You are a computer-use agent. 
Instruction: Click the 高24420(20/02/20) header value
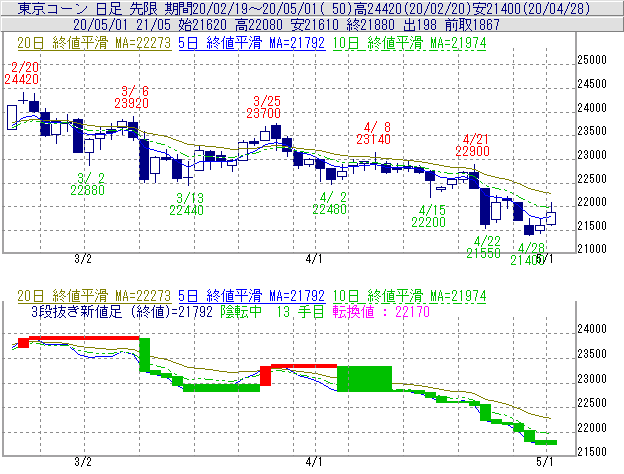pyautogui.click(x=412, y=8)
